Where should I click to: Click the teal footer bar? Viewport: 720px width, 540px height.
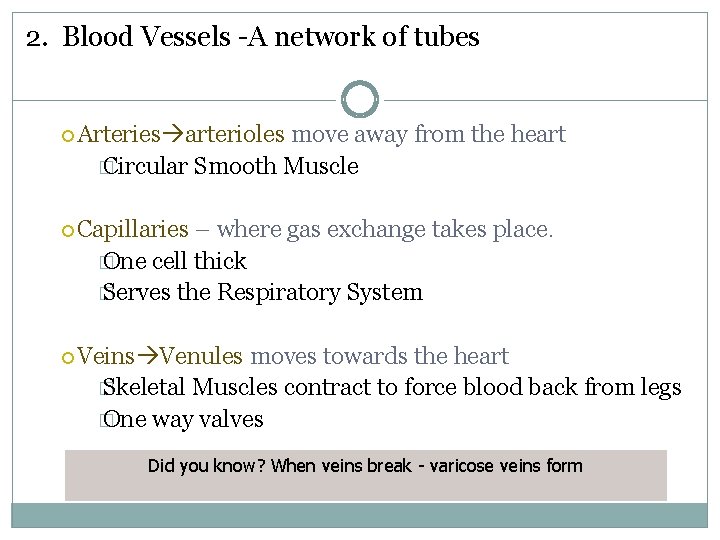[x=360, y=515]
